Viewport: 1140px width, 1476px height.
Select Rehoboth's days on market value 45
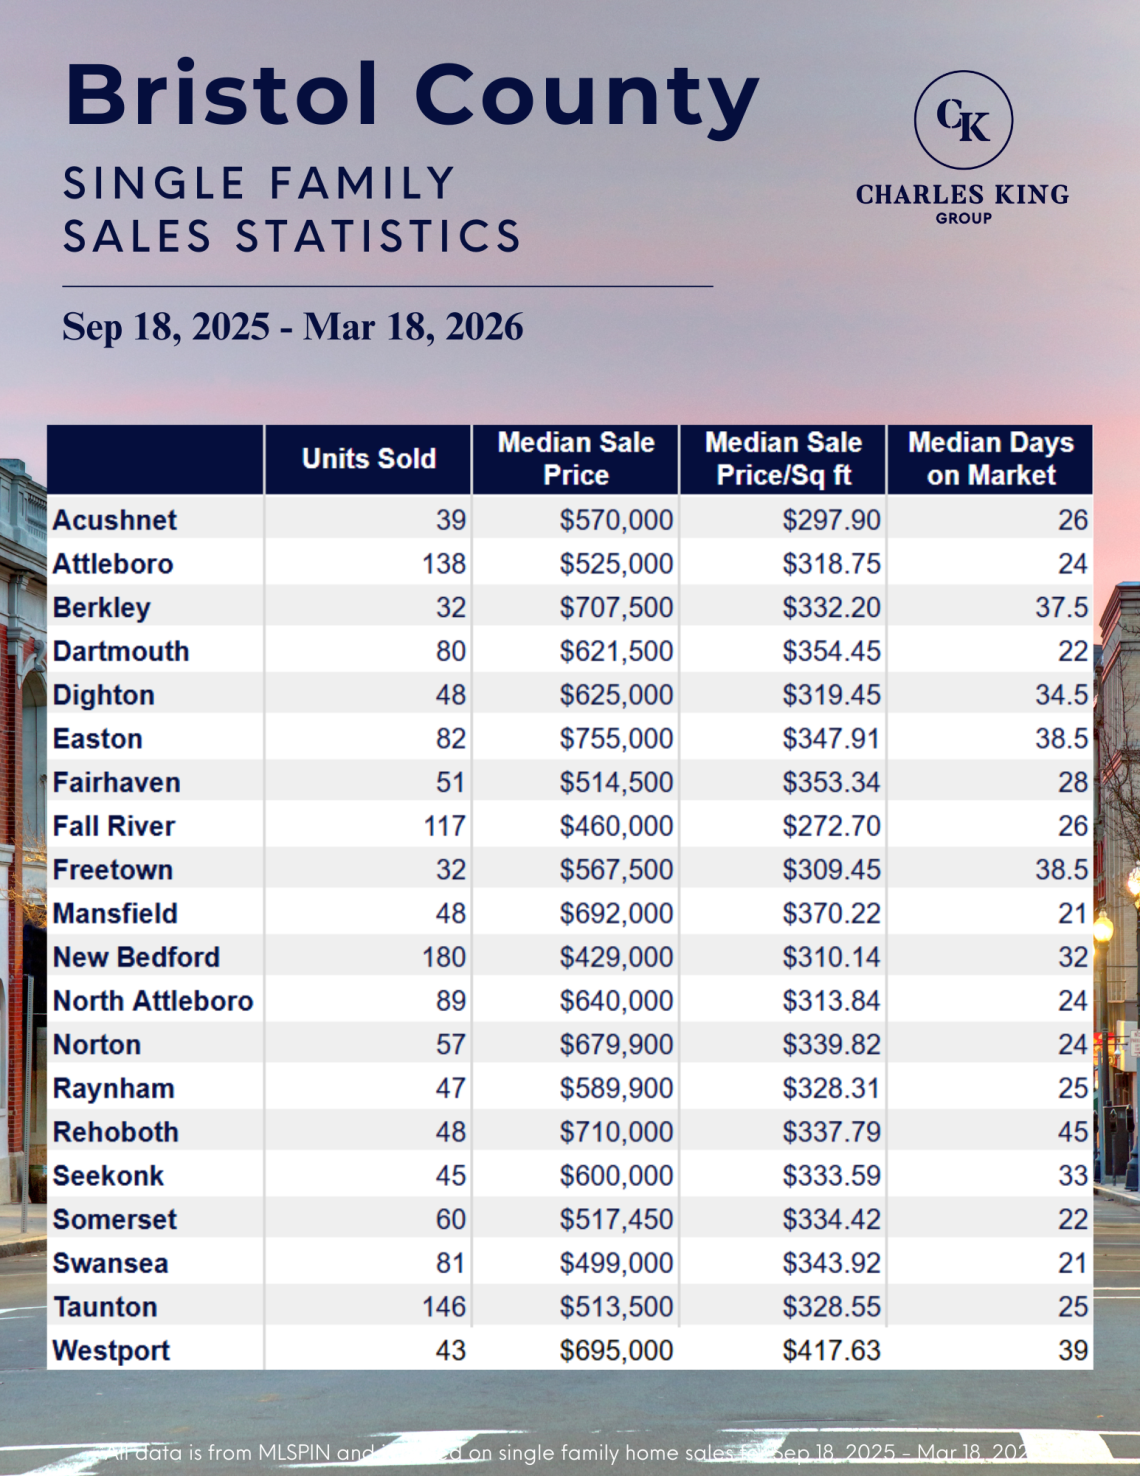click(1073, 1132)
